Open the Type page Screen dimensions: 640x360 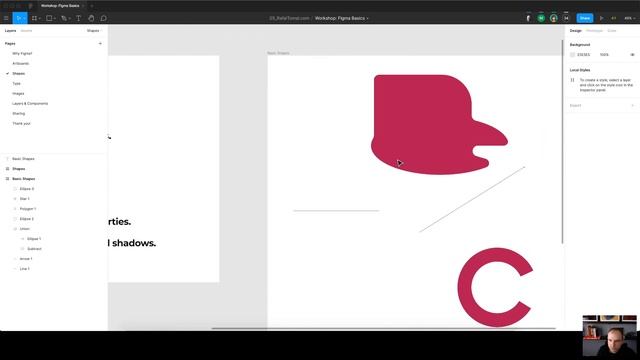pos(16,84)
